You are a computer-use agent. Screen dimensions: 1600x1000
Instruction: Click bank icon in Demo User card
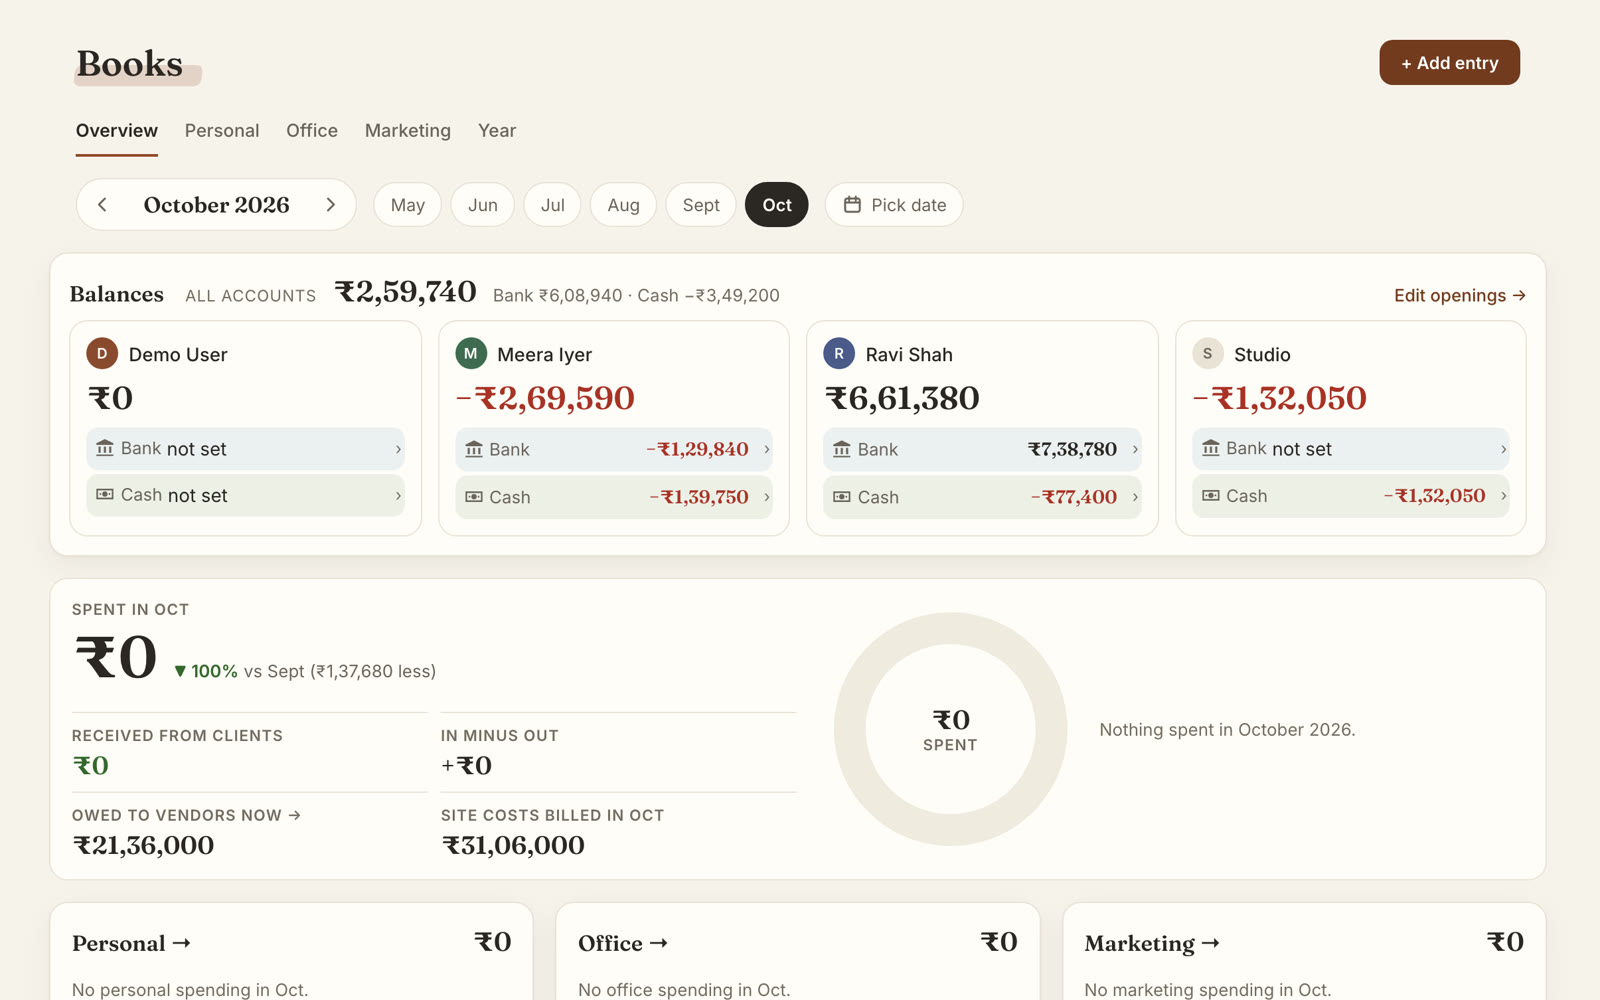(x=105, y=449)
